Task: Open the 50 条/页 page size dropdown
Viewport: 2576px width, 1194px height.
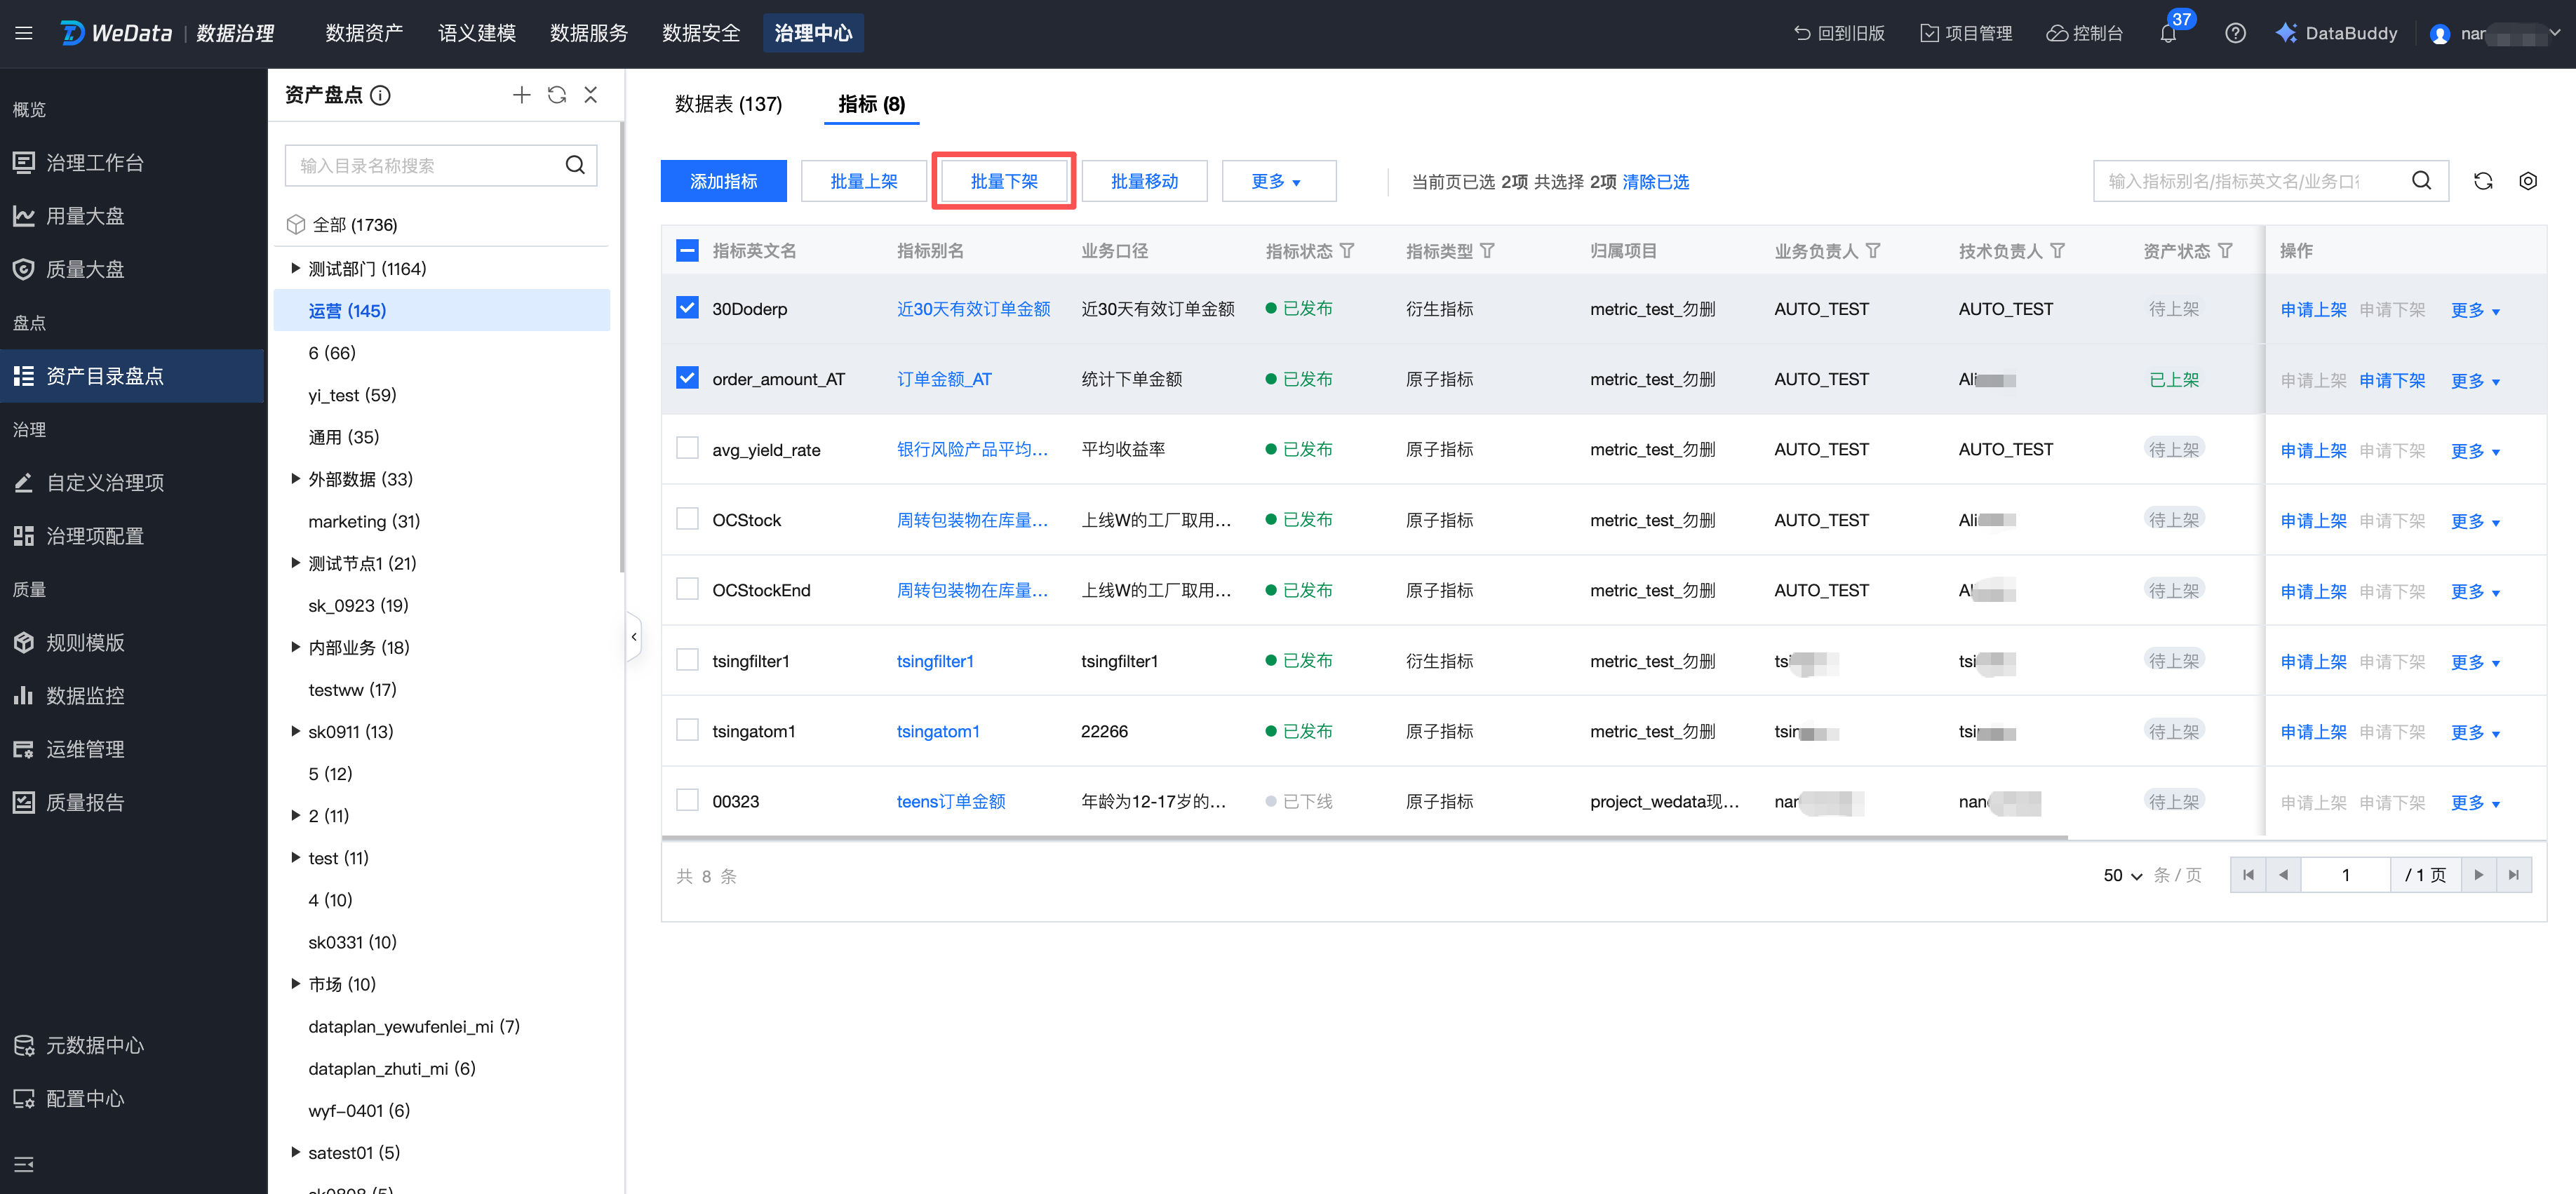Action: (x=2122, y=875)
